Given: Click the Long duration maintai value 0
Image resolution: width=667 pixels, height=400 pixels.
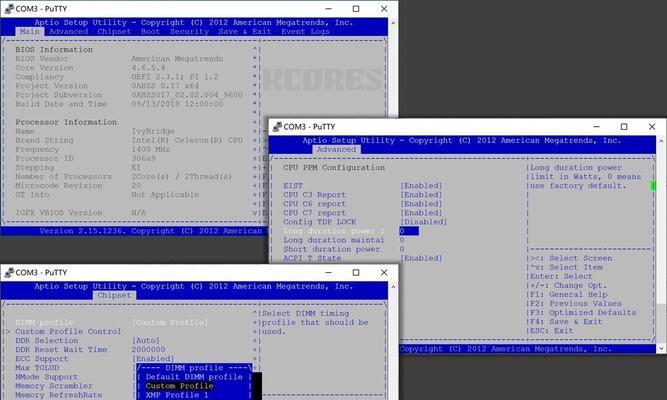Looking at the screenshot, I should [402, 240].
